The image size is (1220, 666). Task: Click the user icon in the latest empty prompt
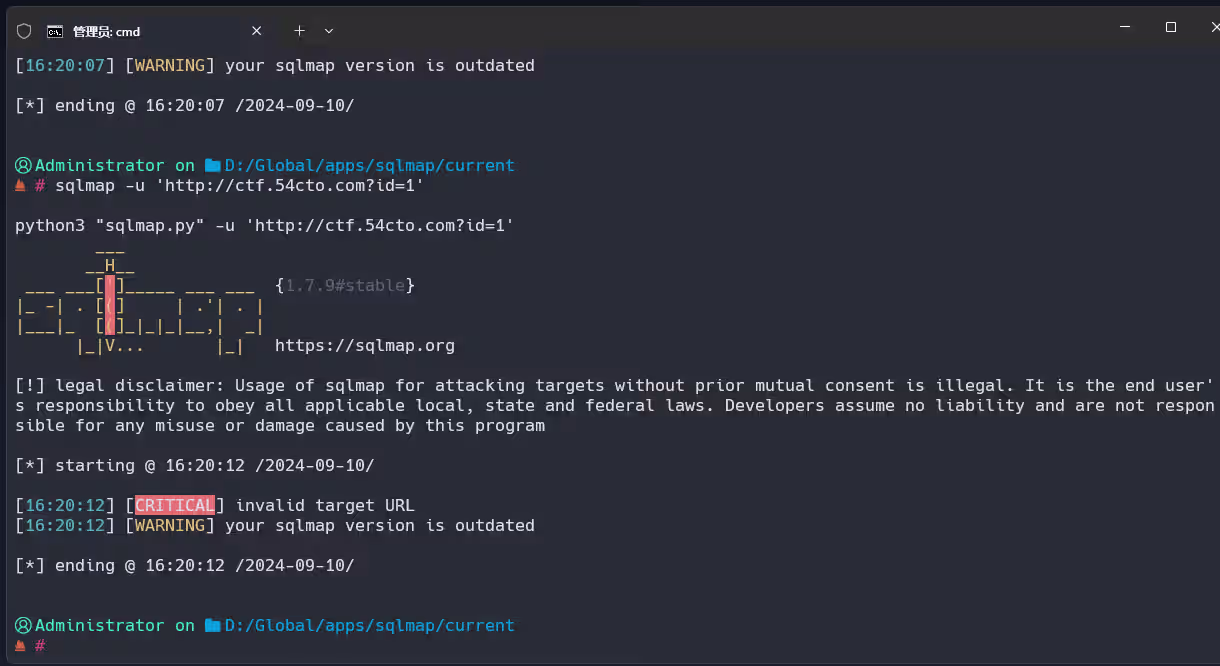(x=23, y=626)
